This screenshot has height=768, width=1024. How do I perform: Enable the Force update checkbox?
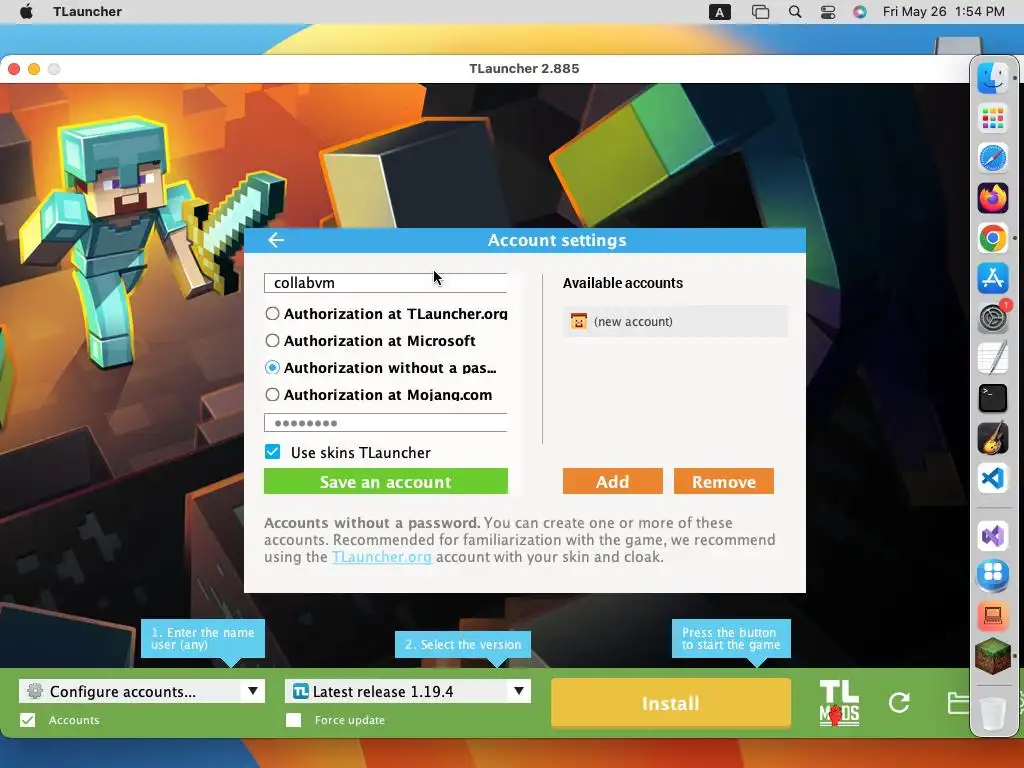[x=293, y=720]
